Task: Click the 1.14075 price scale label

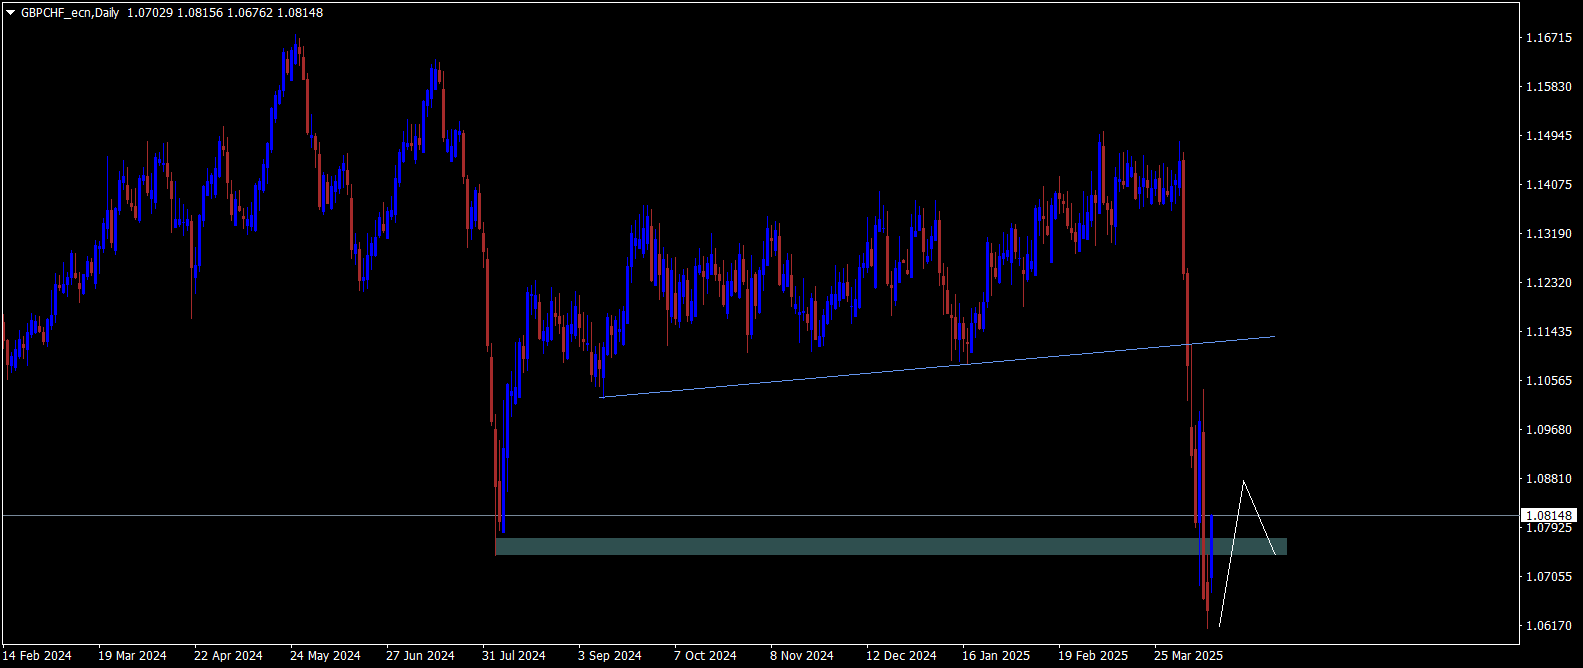Action: pos(1548,185)
